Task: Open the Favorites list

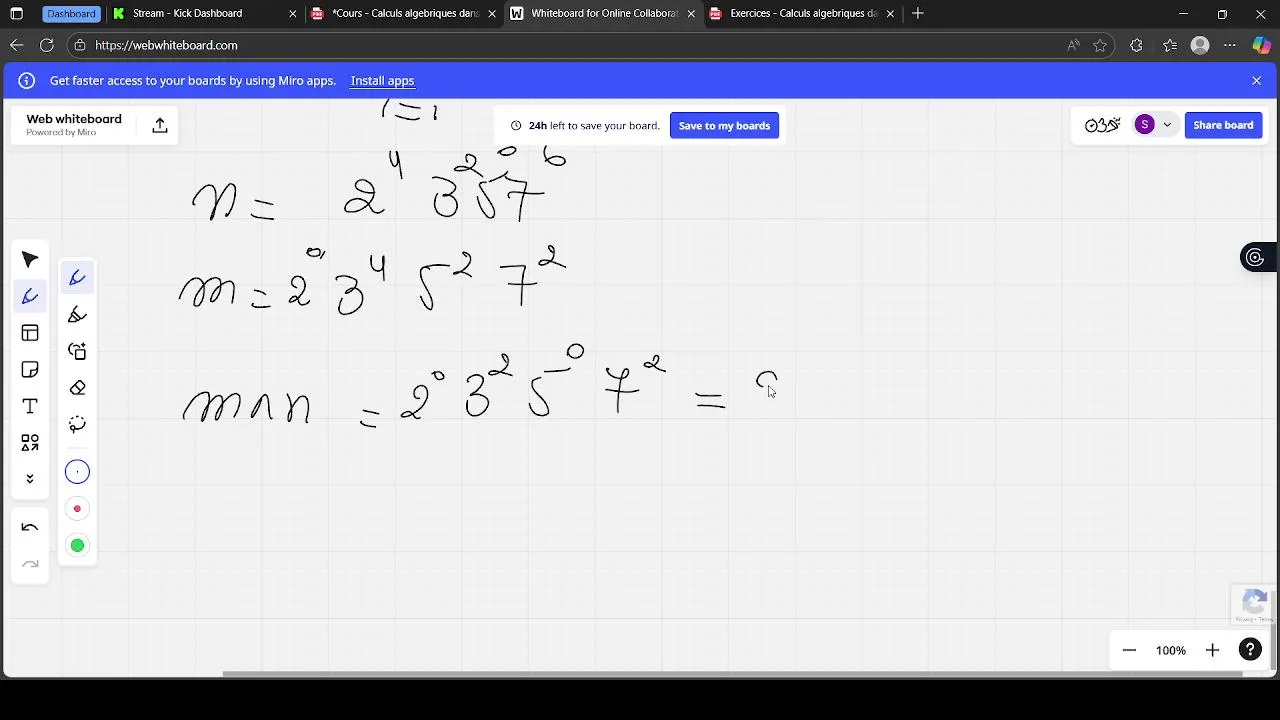Action: pos(1170,45)
